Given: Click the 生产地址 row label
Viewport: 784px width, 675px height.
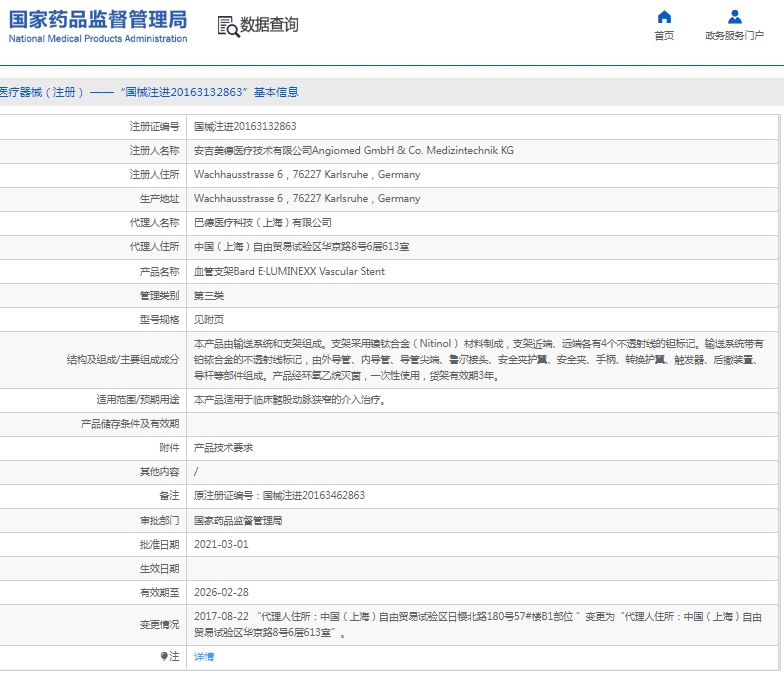Looking at the screenshot, I should 160,198.
